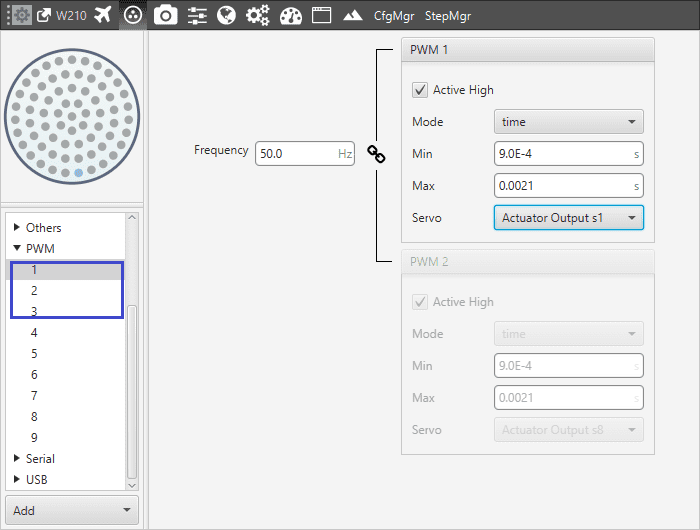Open the gauge dashboard icon
700x530 pixels.
[290, 16]
